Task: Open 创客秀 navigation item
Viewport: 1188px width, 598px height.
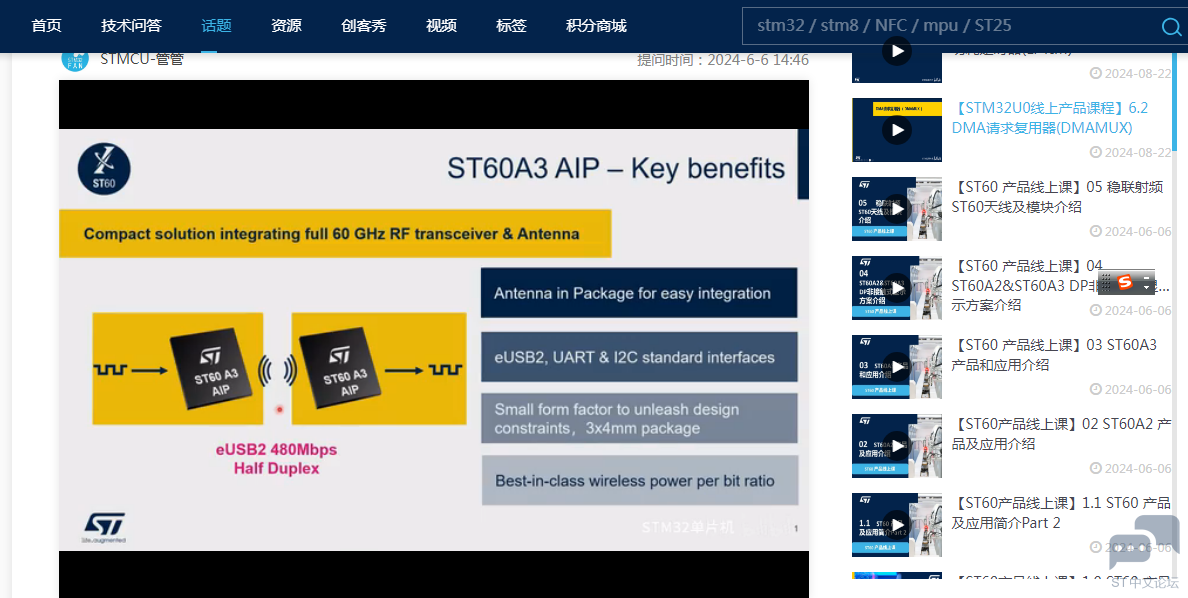Action: click(364, 26)
